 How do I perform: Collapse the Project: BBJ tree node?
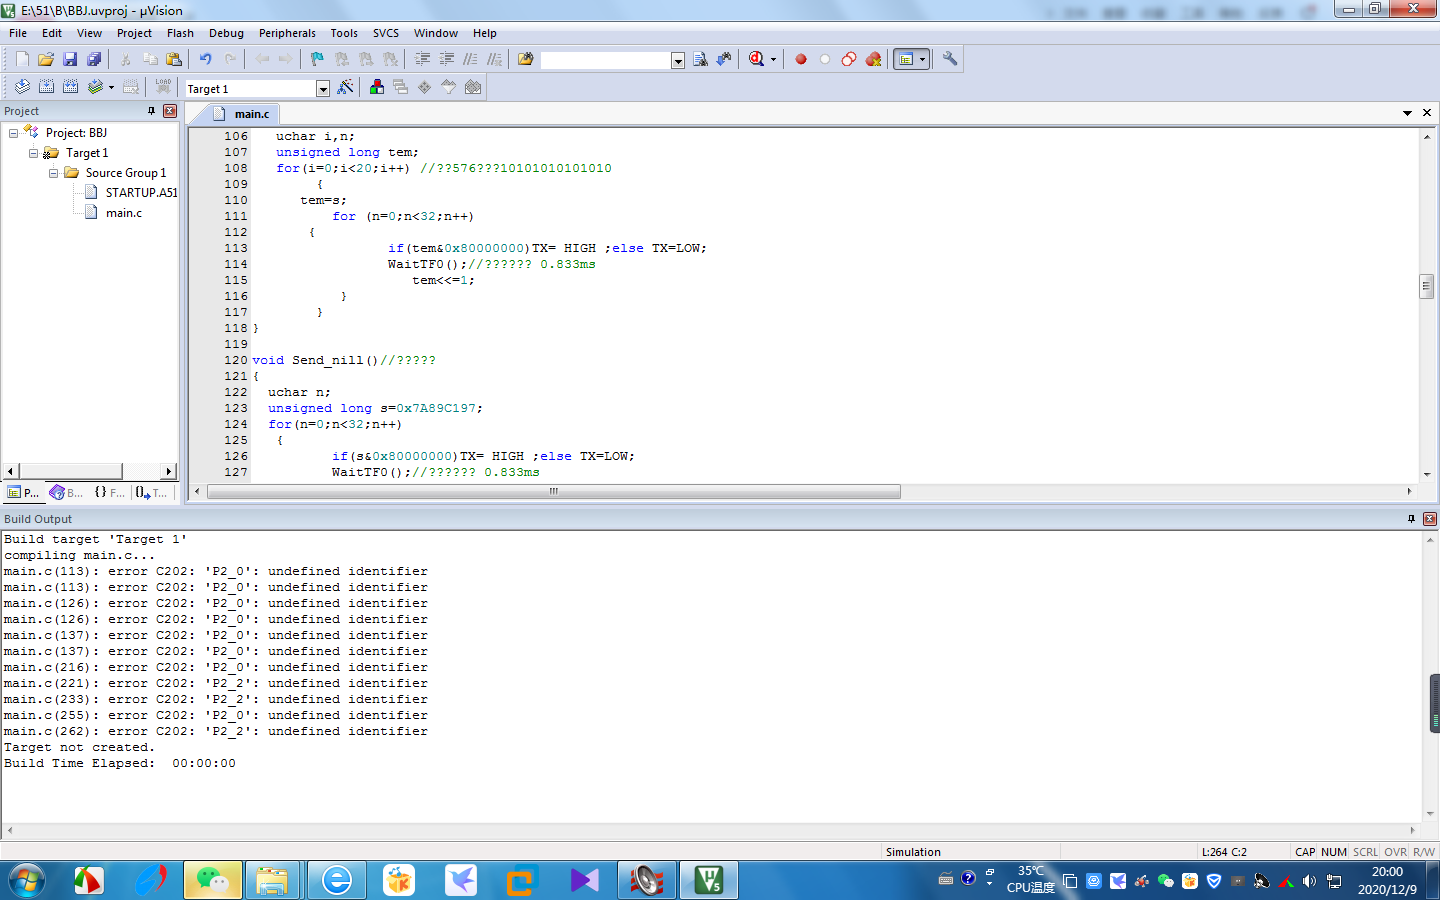pos(13,133)
